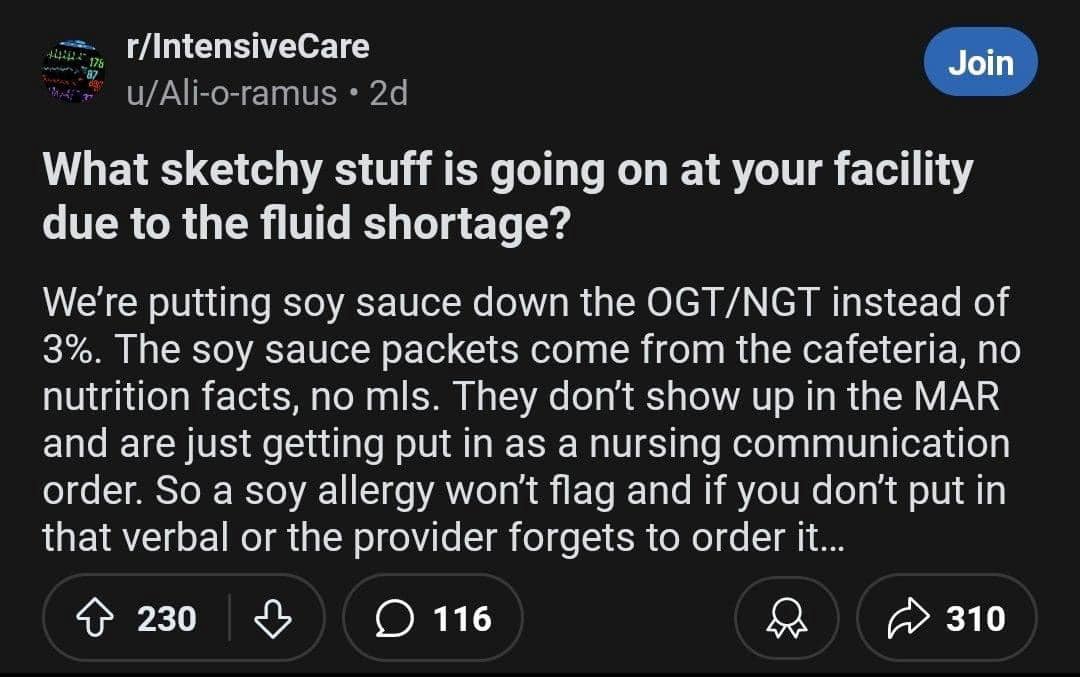Expand the truncated text at "order it…"
Screen dimensions: 1080x677
[x=783, y=538]
